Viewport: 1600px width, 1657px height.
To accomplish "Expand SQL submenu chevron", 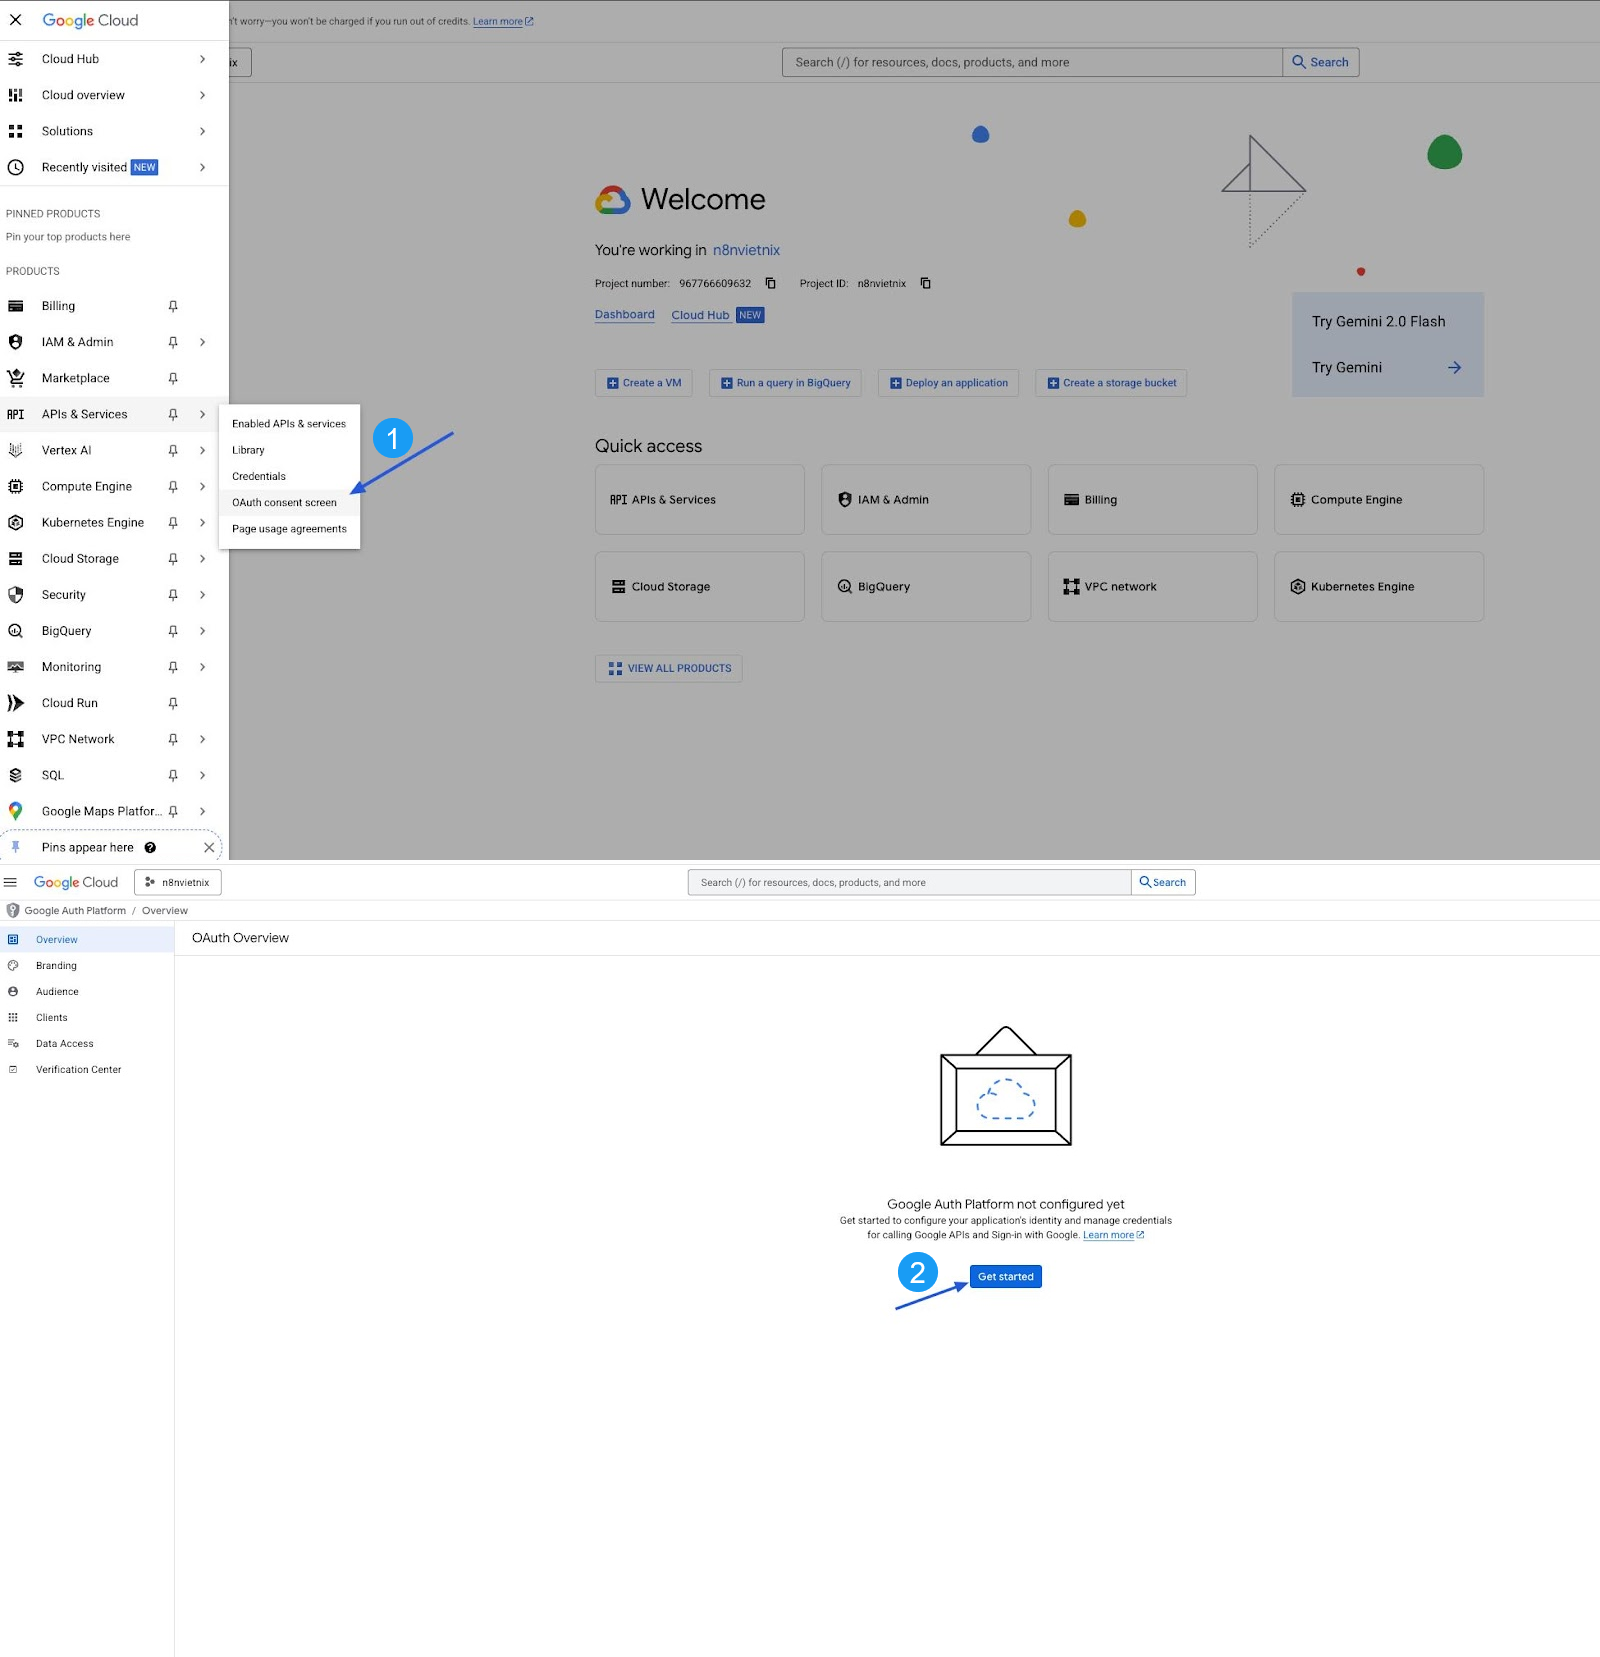I will pyautogui.click(x=202, y=775).
